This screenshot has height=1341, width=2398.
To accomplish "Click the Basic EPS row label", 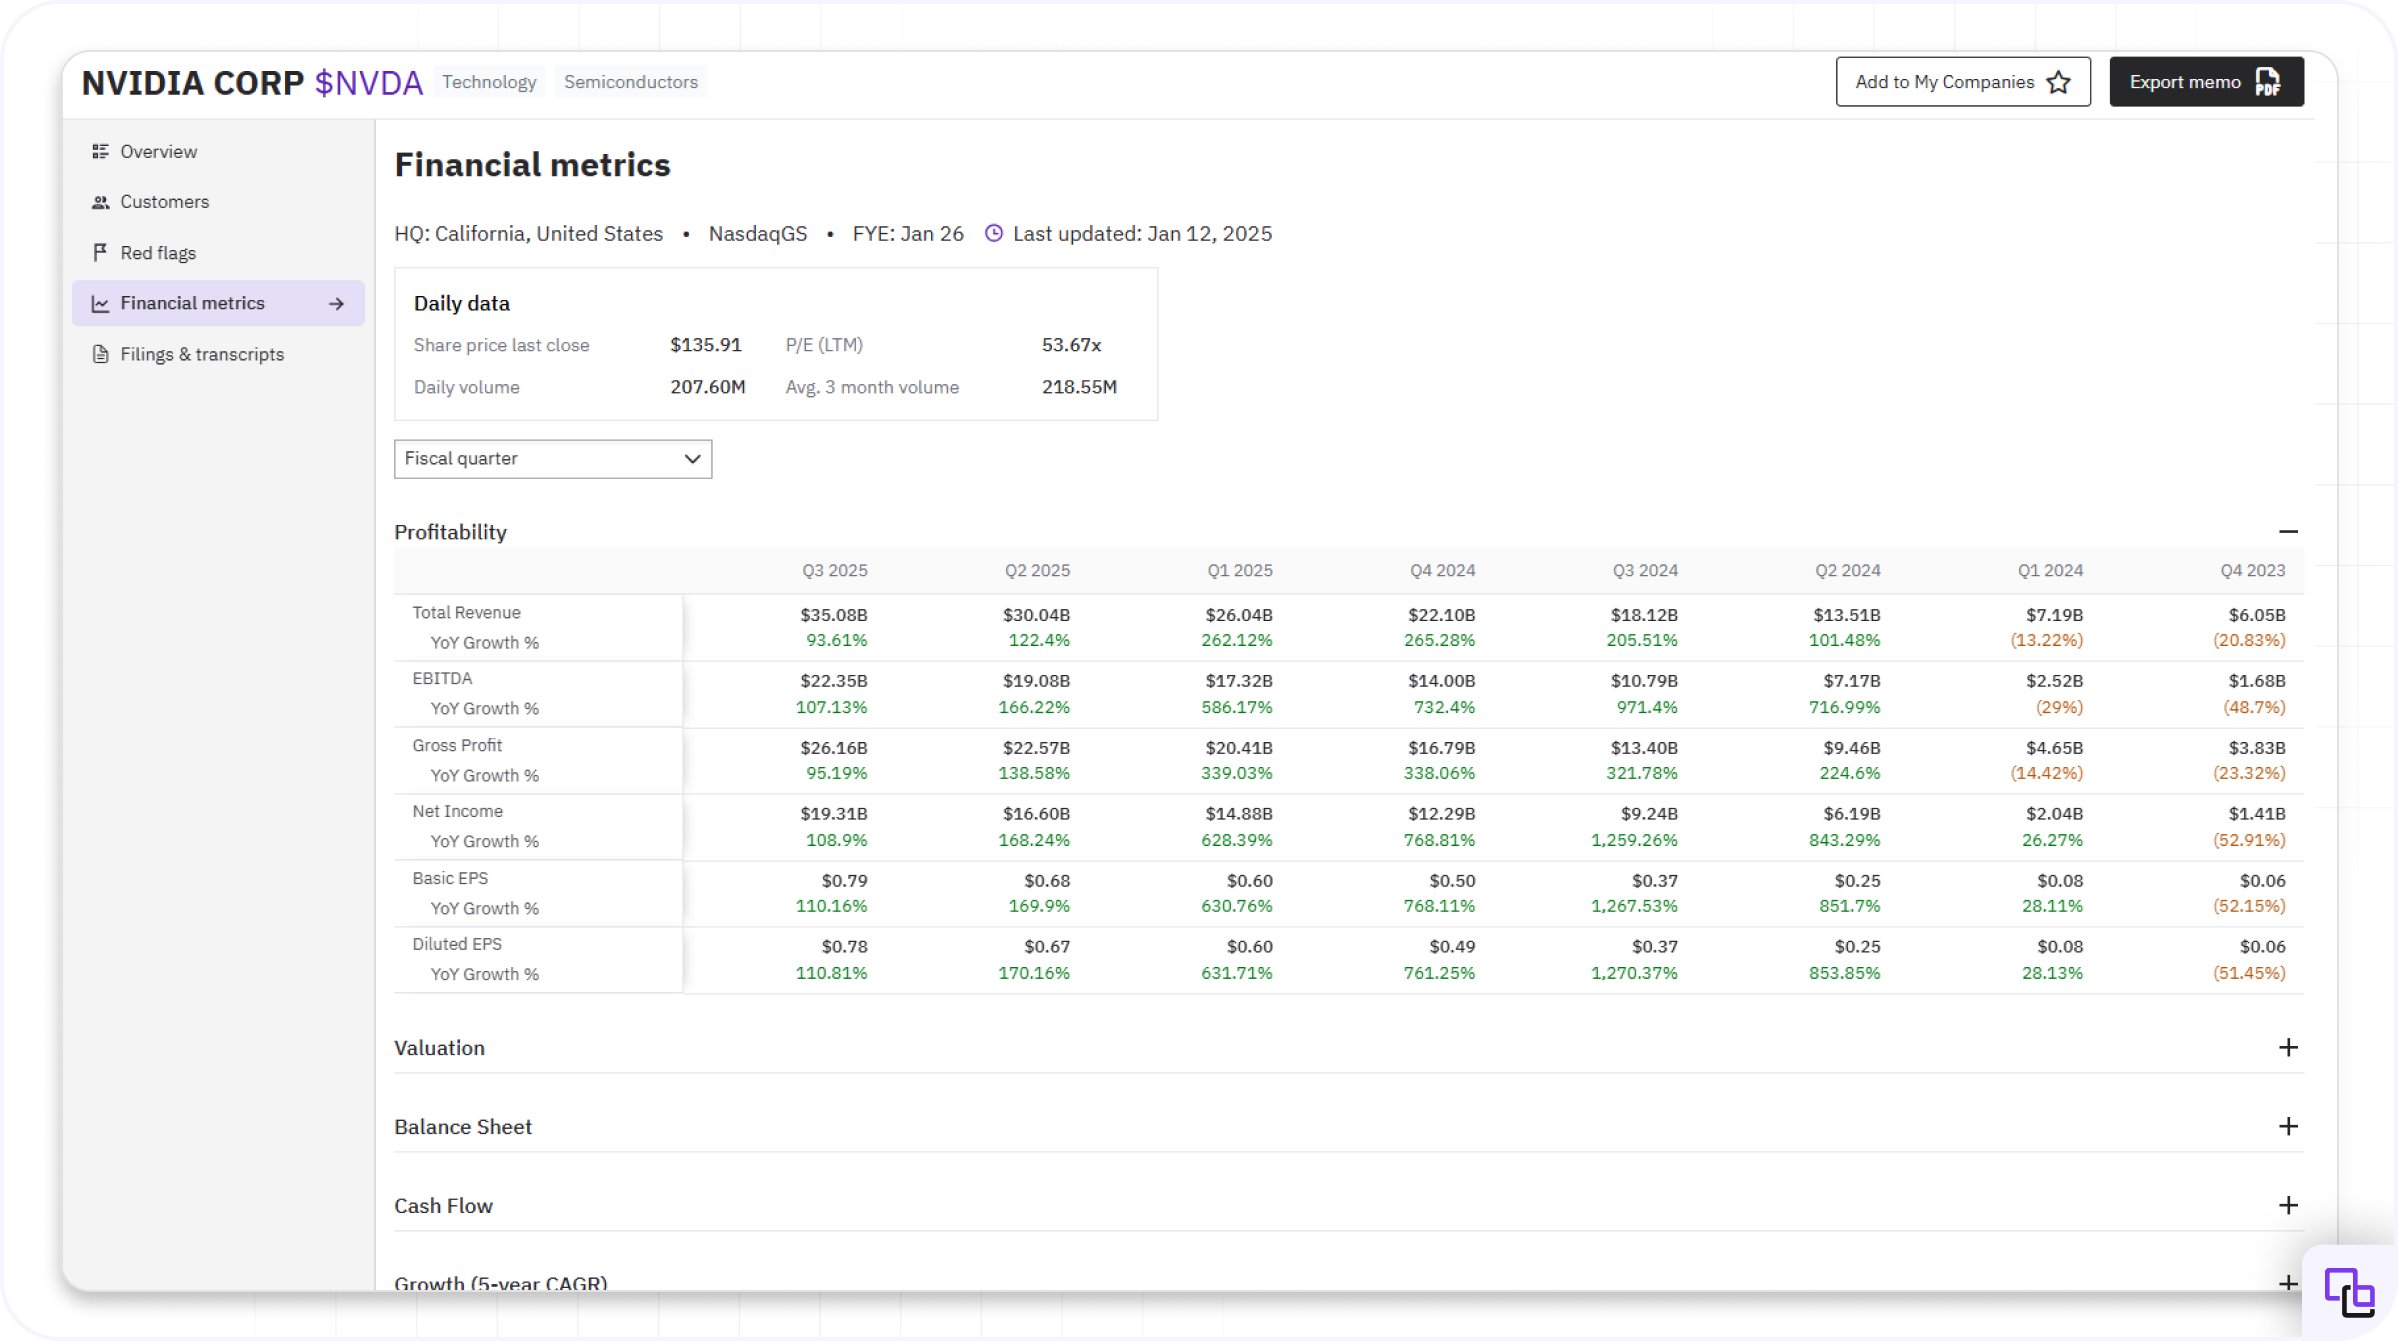I will pos(450,878).
